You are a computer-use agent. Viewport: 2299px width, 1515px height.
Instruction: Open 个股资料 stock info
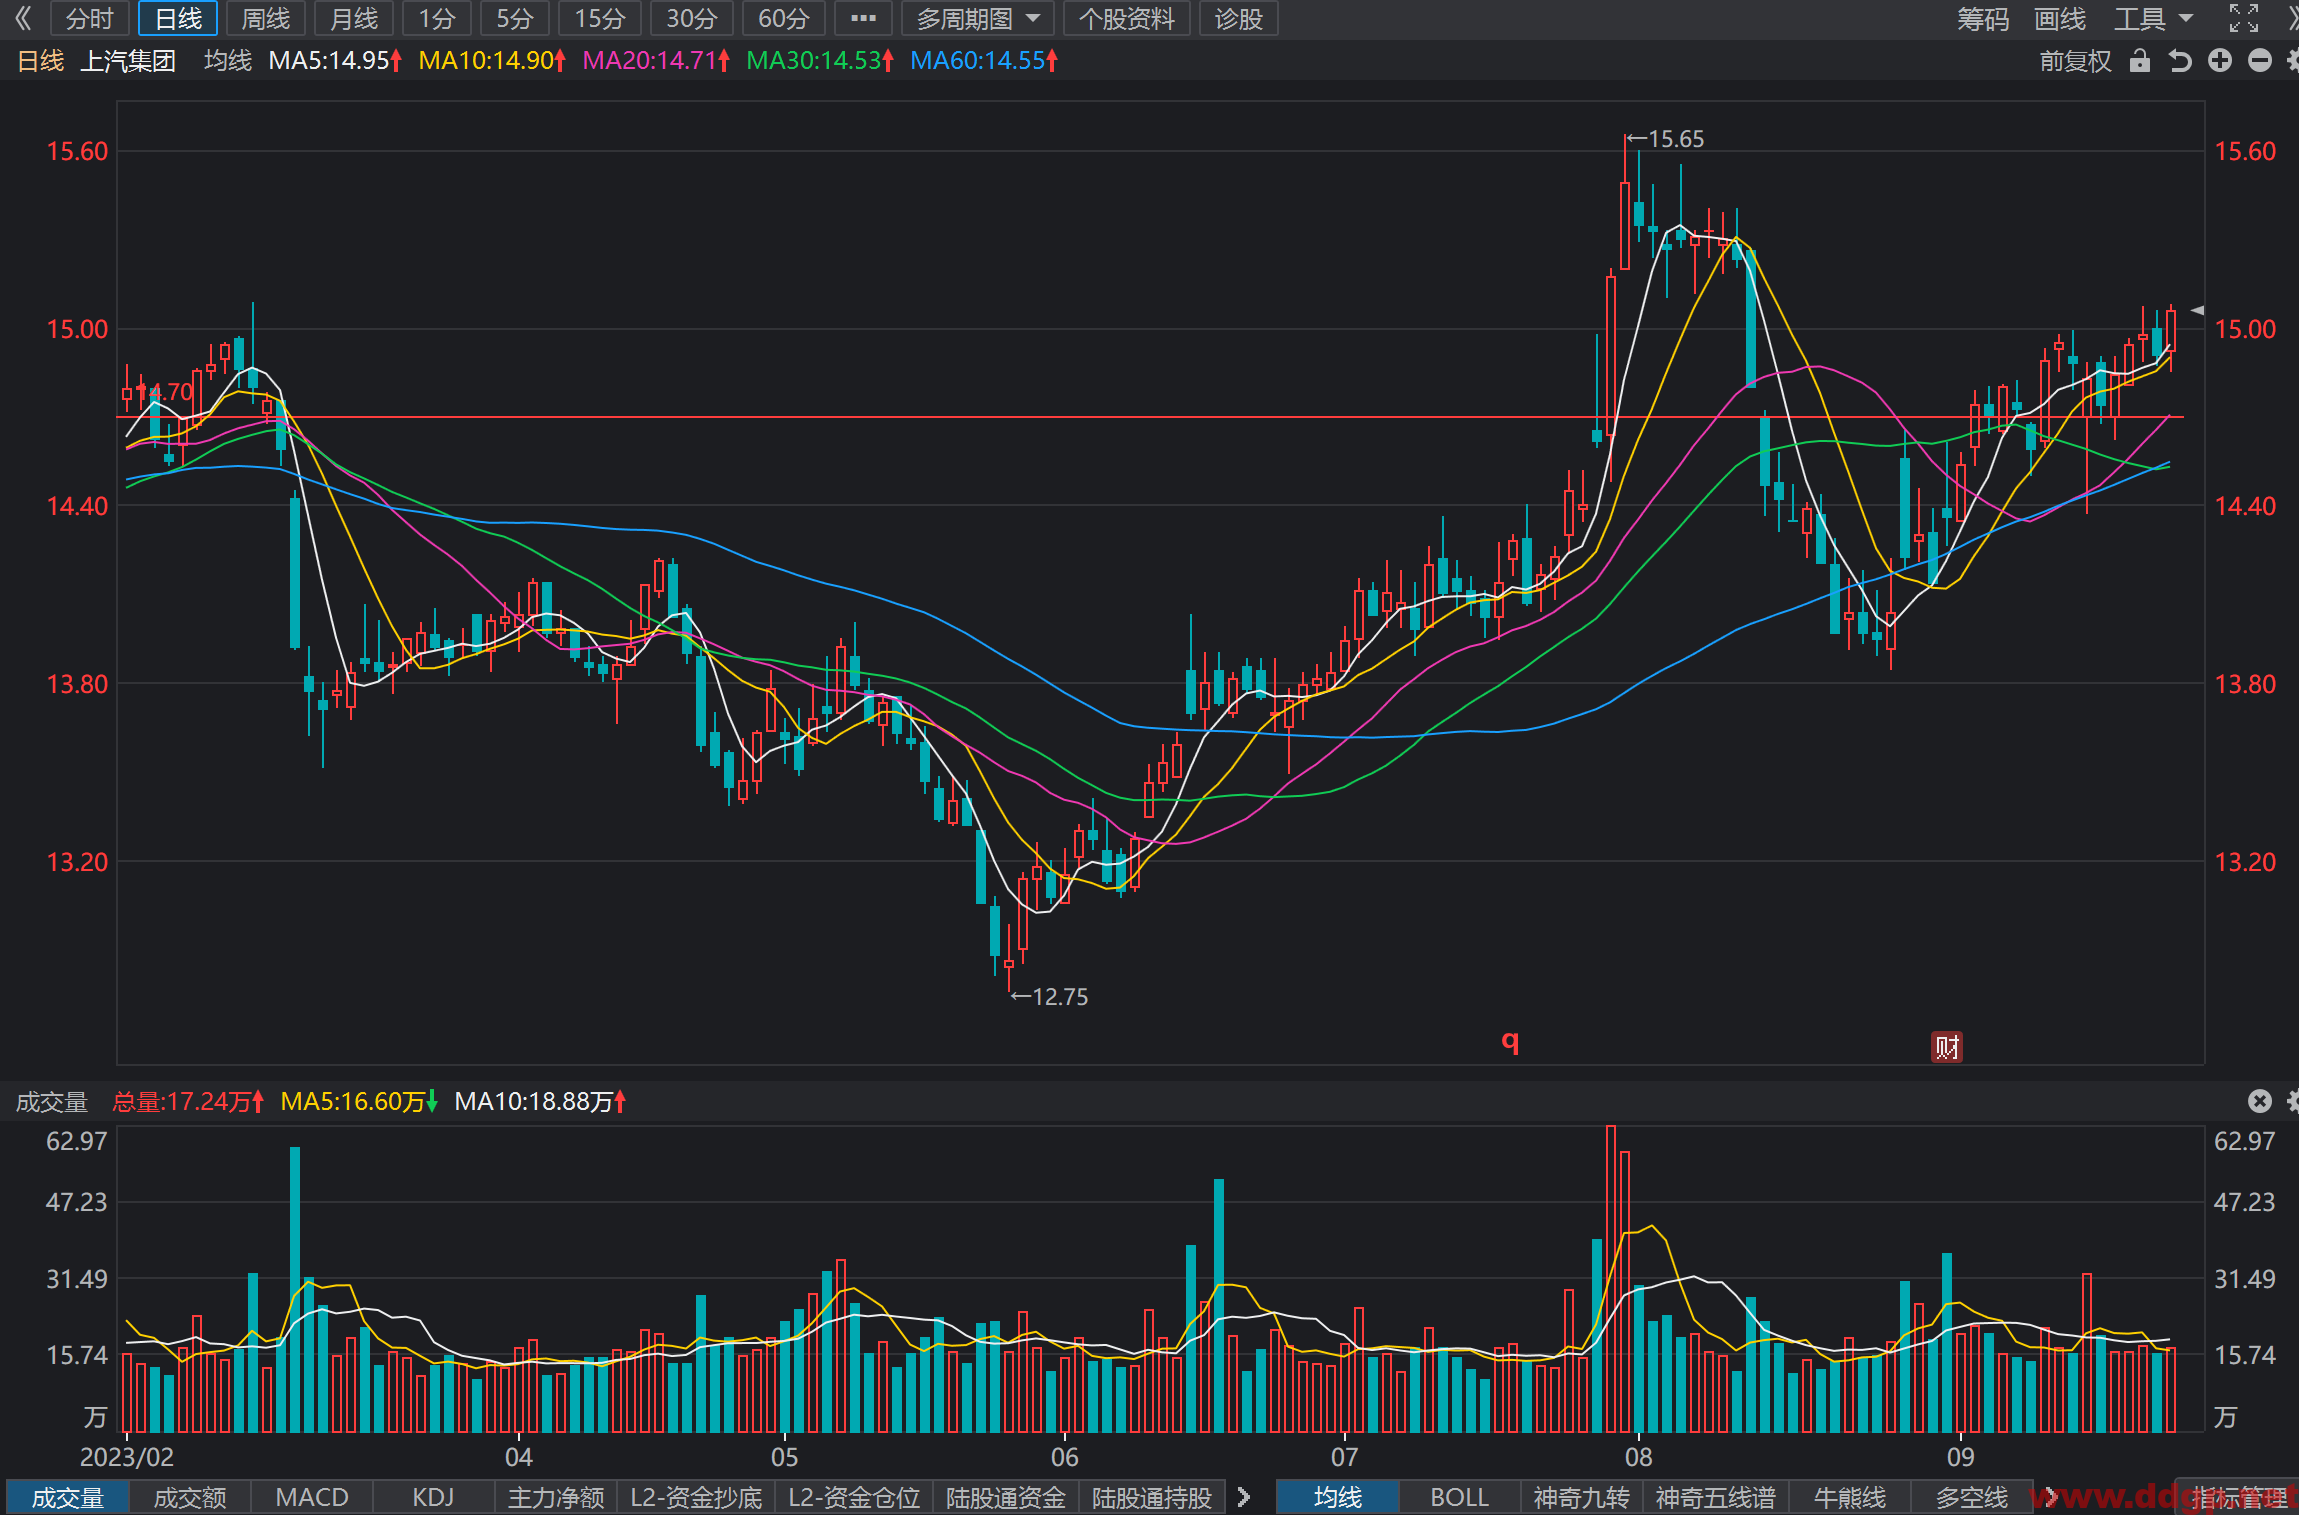point(1127,18)
